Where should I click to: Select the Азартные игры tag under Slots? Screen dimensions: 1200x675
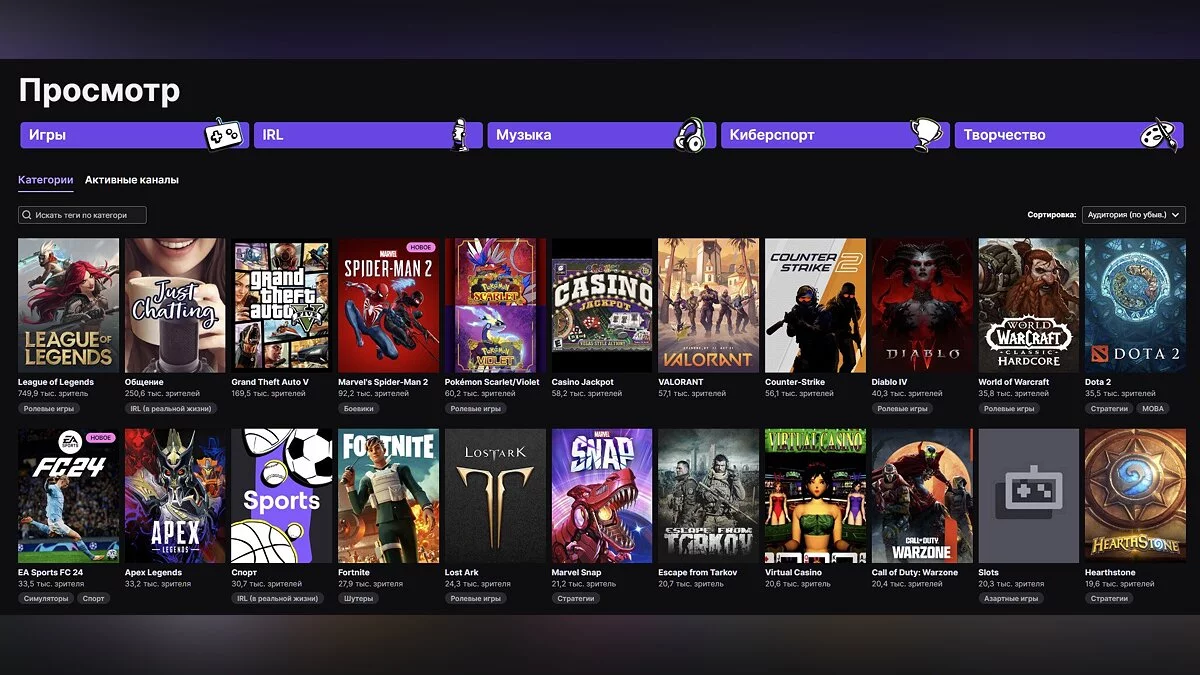click(1010, 599)
